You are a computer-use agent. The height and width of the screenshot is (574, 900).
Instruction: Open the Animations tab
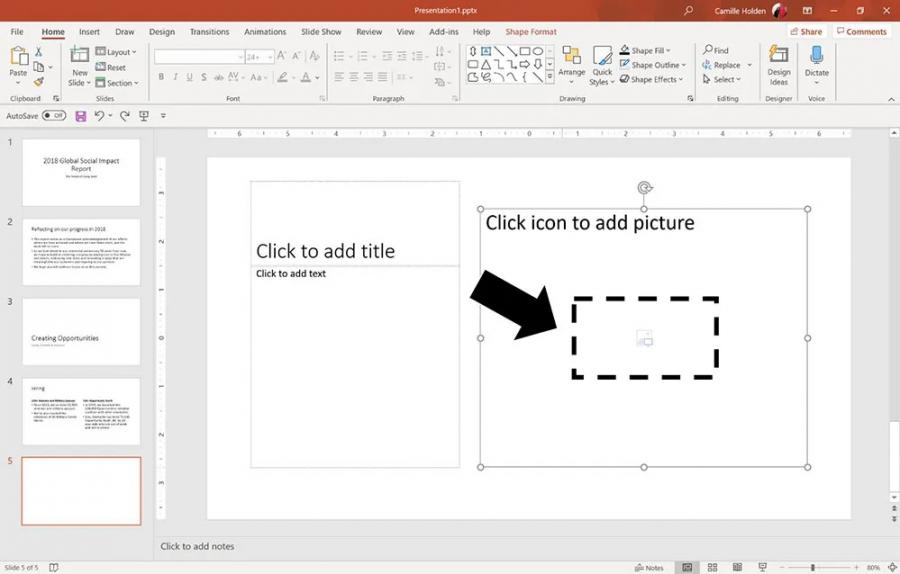265,32
